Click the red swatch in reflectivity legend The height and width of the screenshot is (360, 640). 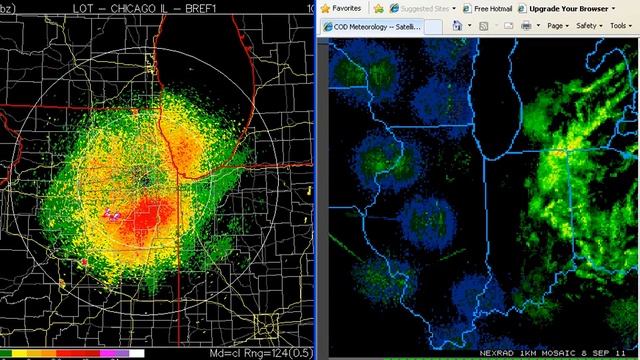coord(78,353)
